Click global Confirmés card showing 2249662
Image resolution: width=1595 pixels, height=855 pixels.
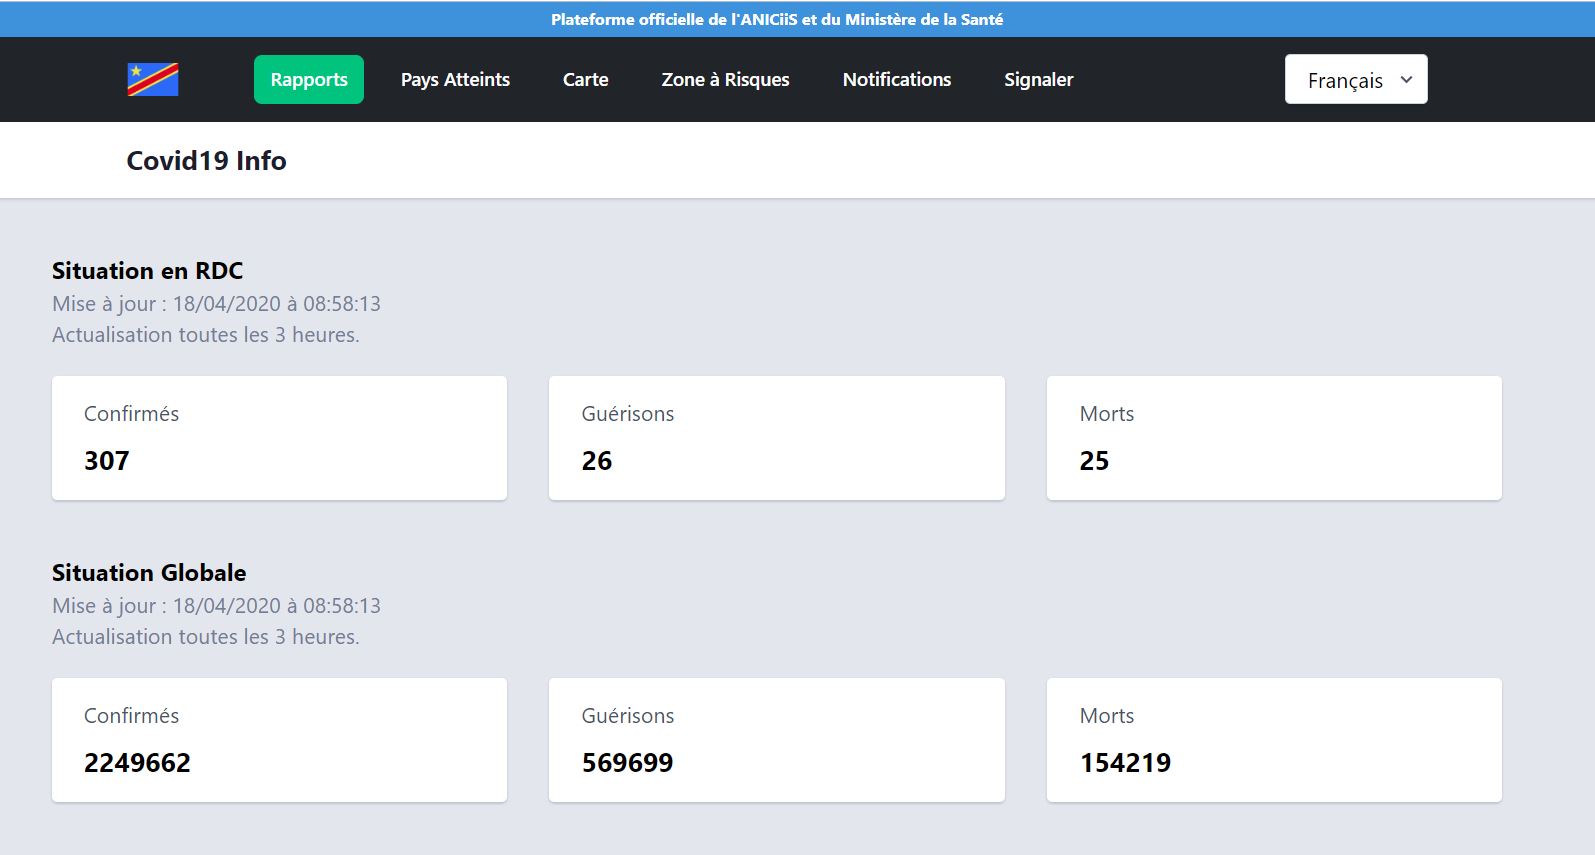(x=279, y=740)
